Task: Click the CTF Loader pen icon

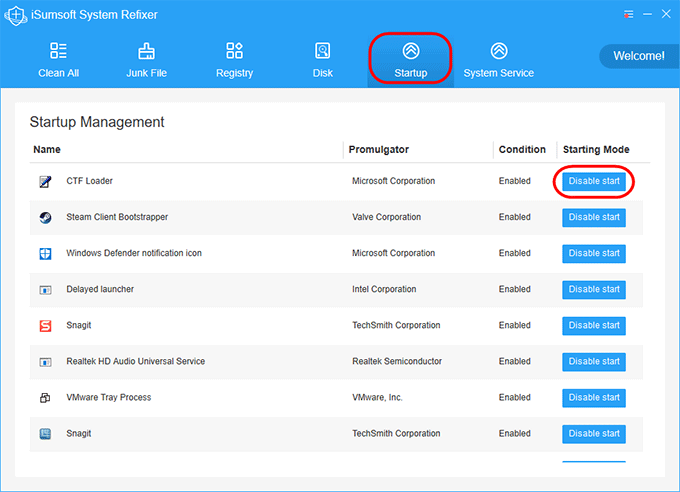Action: coord(46,181)
